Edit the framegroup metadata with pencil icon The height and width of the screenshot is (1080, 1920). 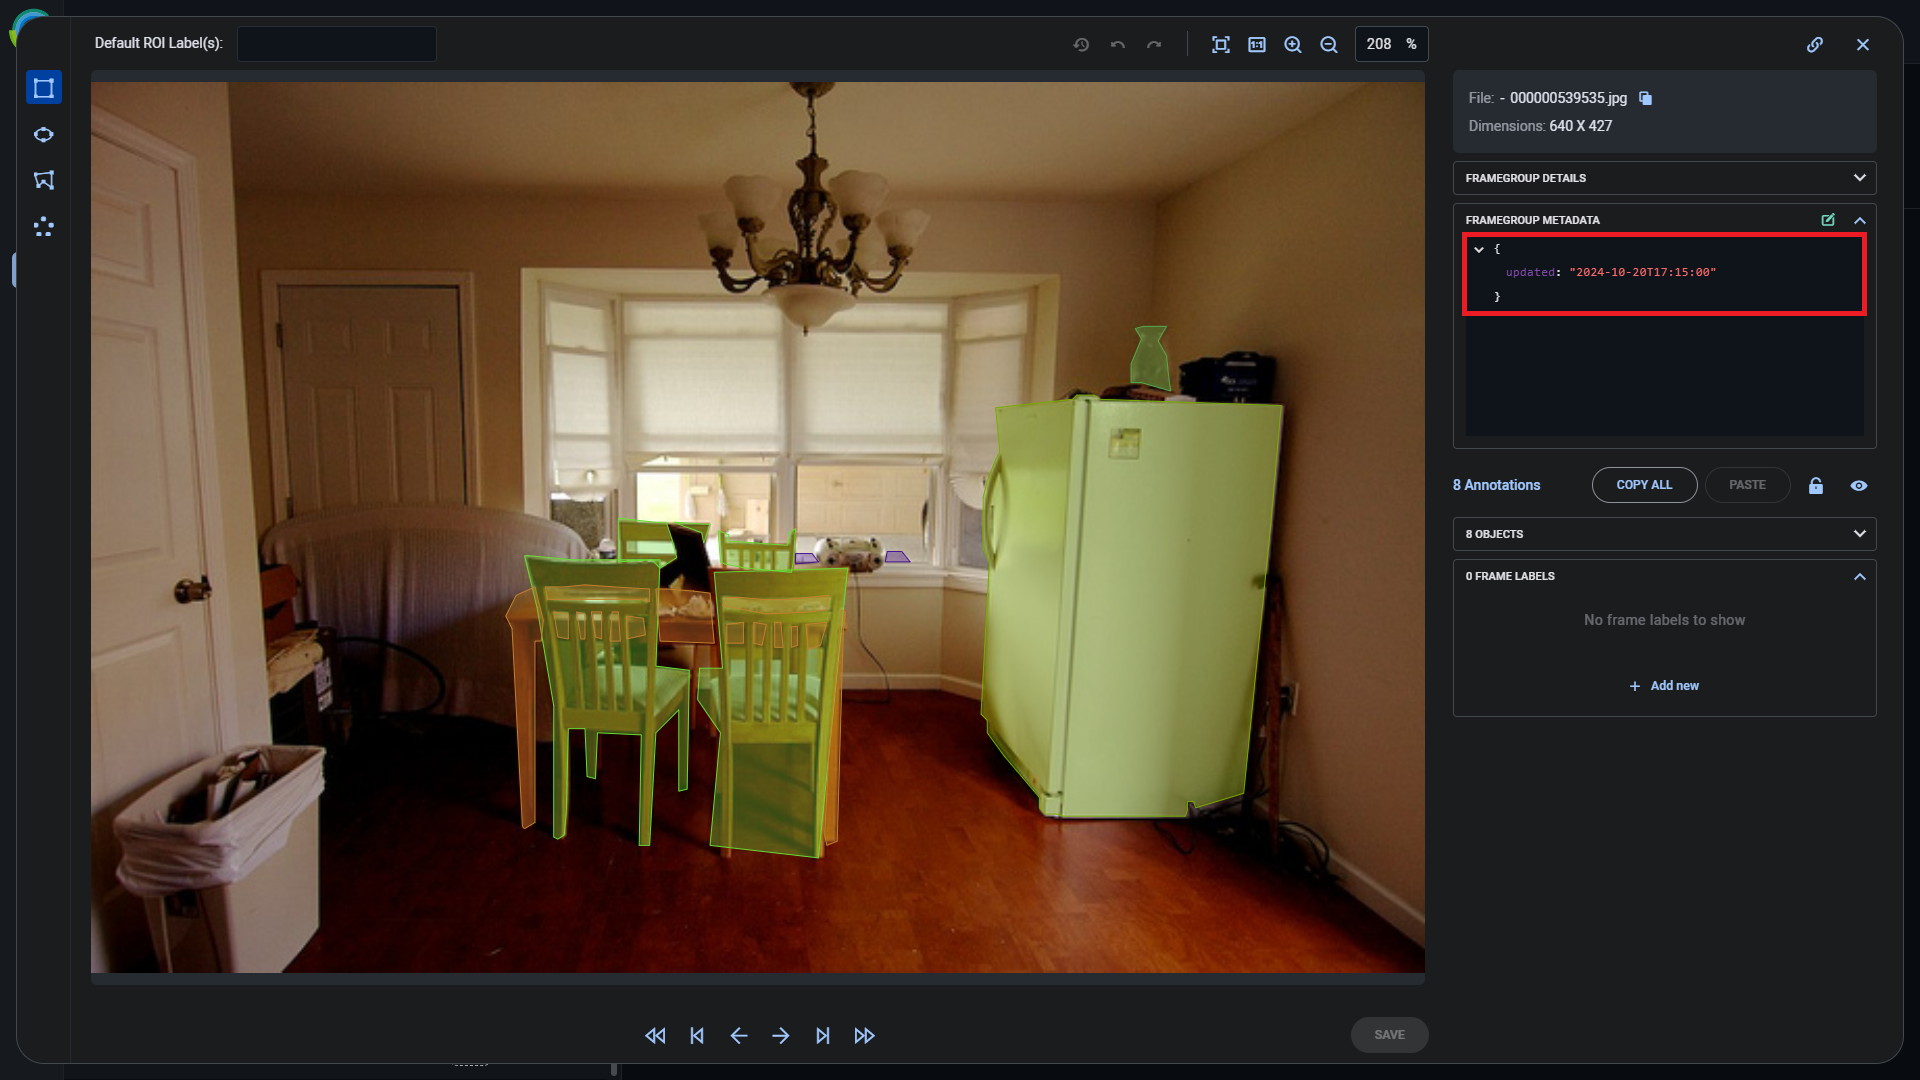[x=1828, y=220]
